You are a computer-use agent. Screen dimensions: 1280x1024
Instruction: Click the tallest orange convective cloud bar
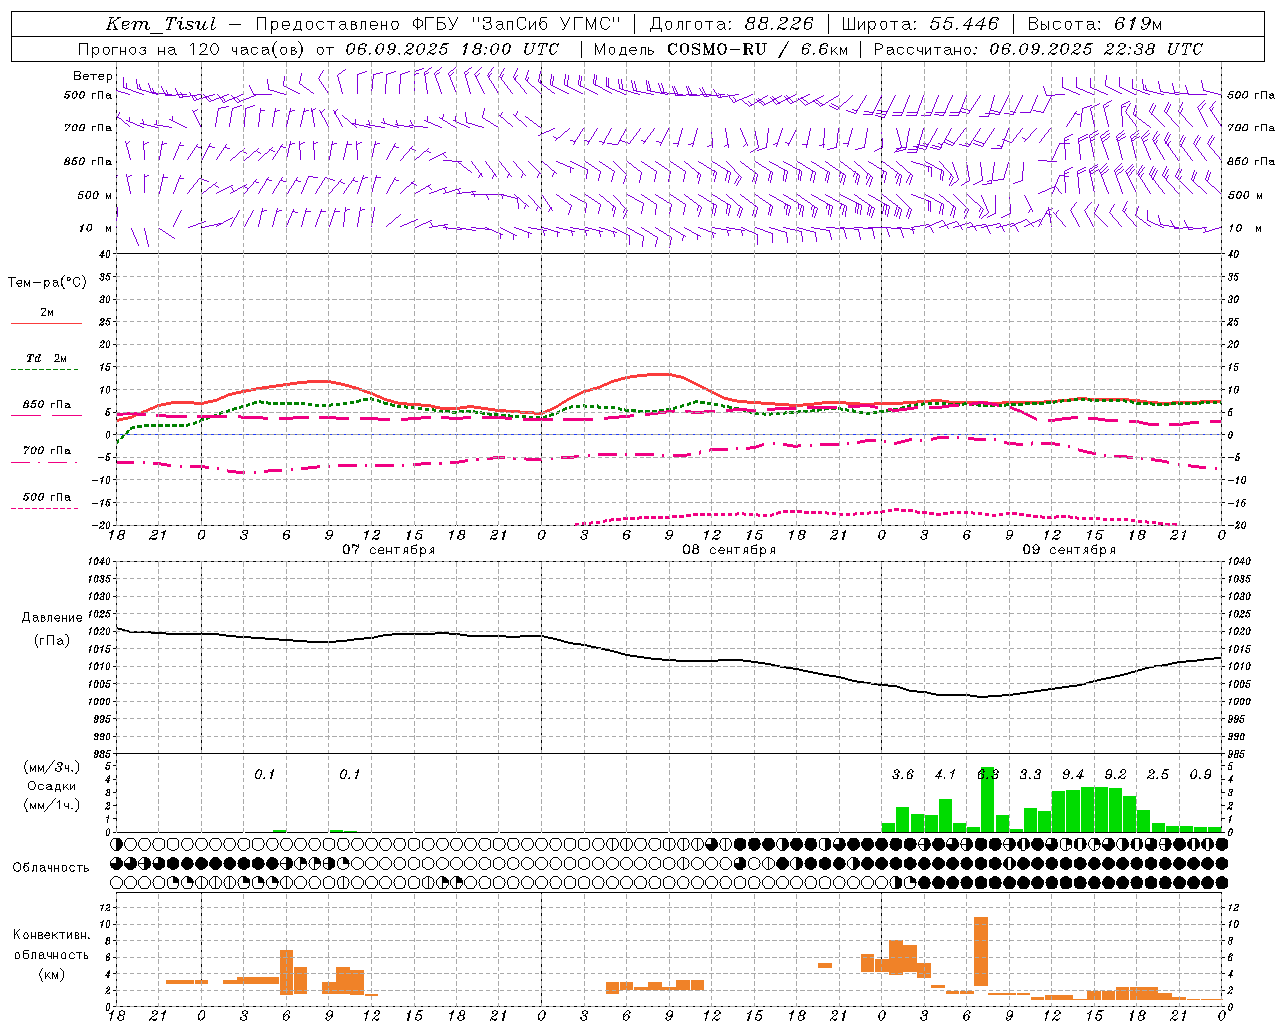981,951
